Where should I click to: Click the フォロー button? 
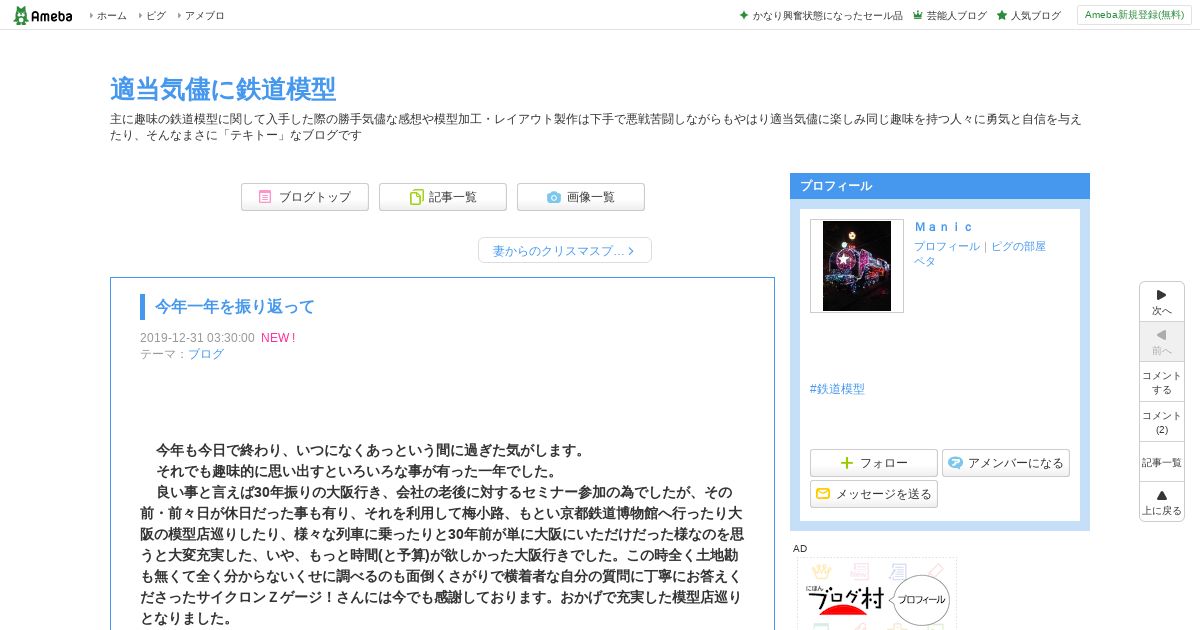(x=874, y=463)
